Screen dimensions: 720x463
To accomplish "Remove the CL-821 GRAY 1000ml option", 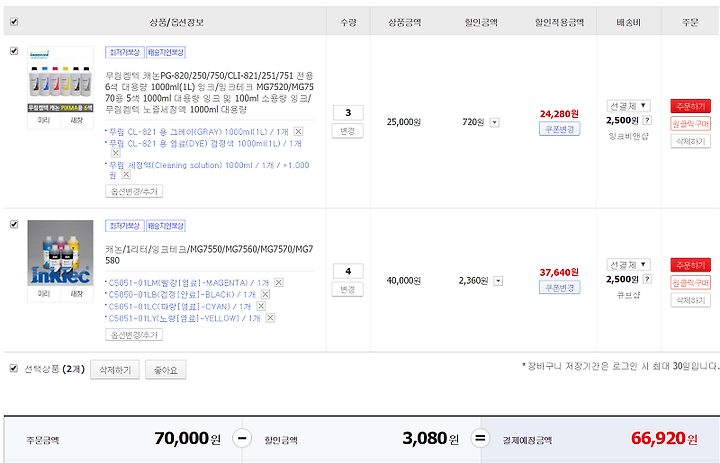I will tap(298, 132).
